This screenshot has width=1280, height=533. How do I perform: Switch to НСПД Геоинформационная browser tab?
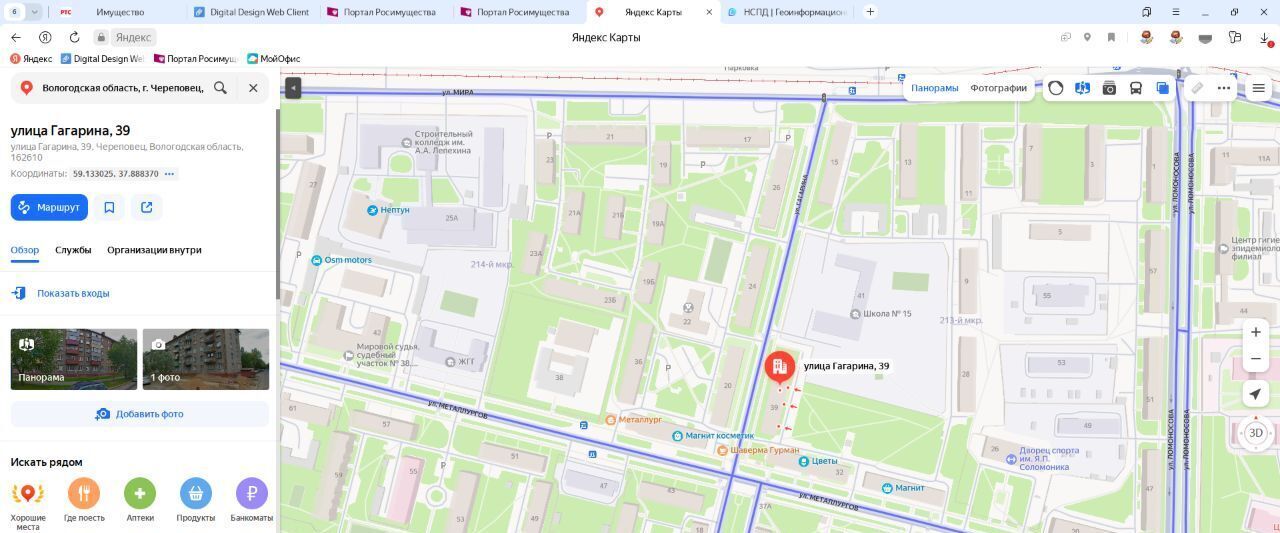[x=787, y=12]
